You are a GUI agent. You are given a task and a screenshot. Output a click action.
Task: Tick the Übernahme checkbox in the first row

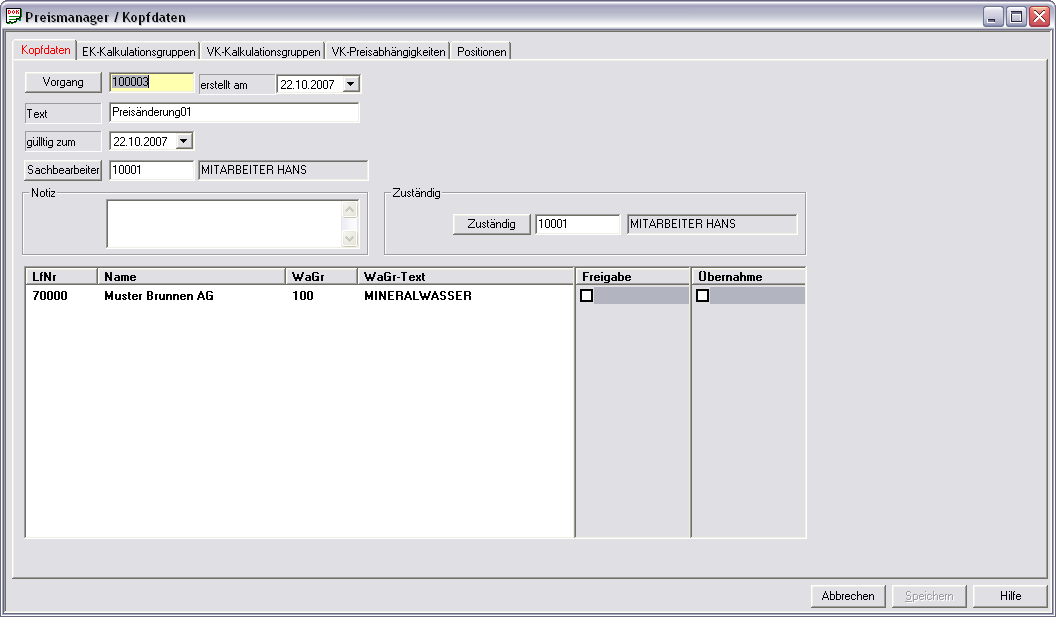point(703,296)
